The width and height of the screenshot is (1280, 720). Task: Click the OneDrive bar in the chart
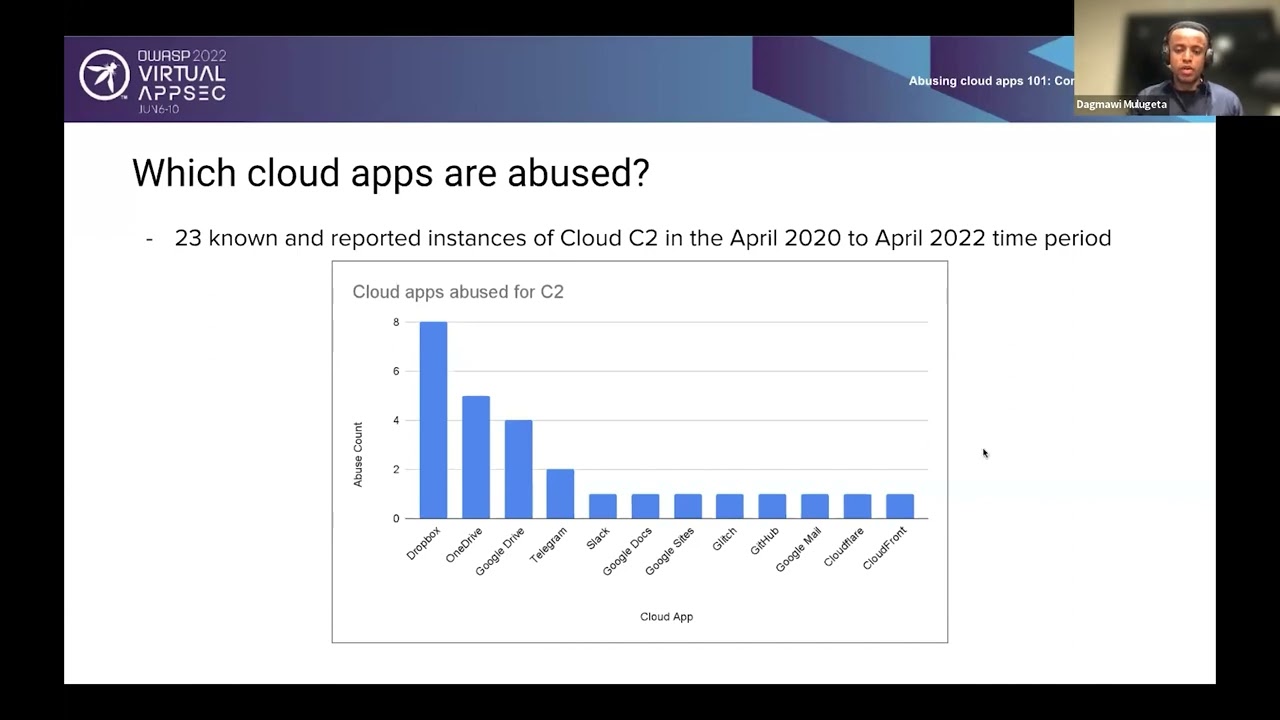(x=475, y=457)
